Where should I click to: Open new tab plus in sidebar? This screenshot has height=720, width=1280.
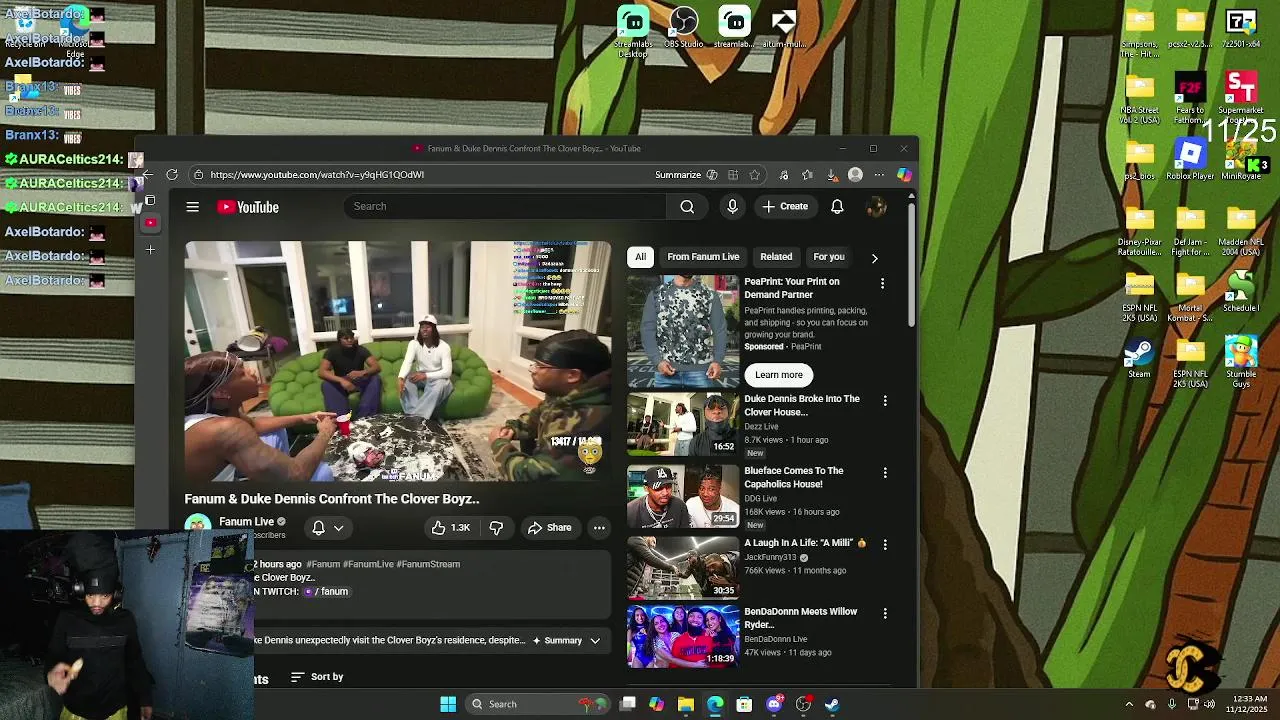[x=150, y=249]
